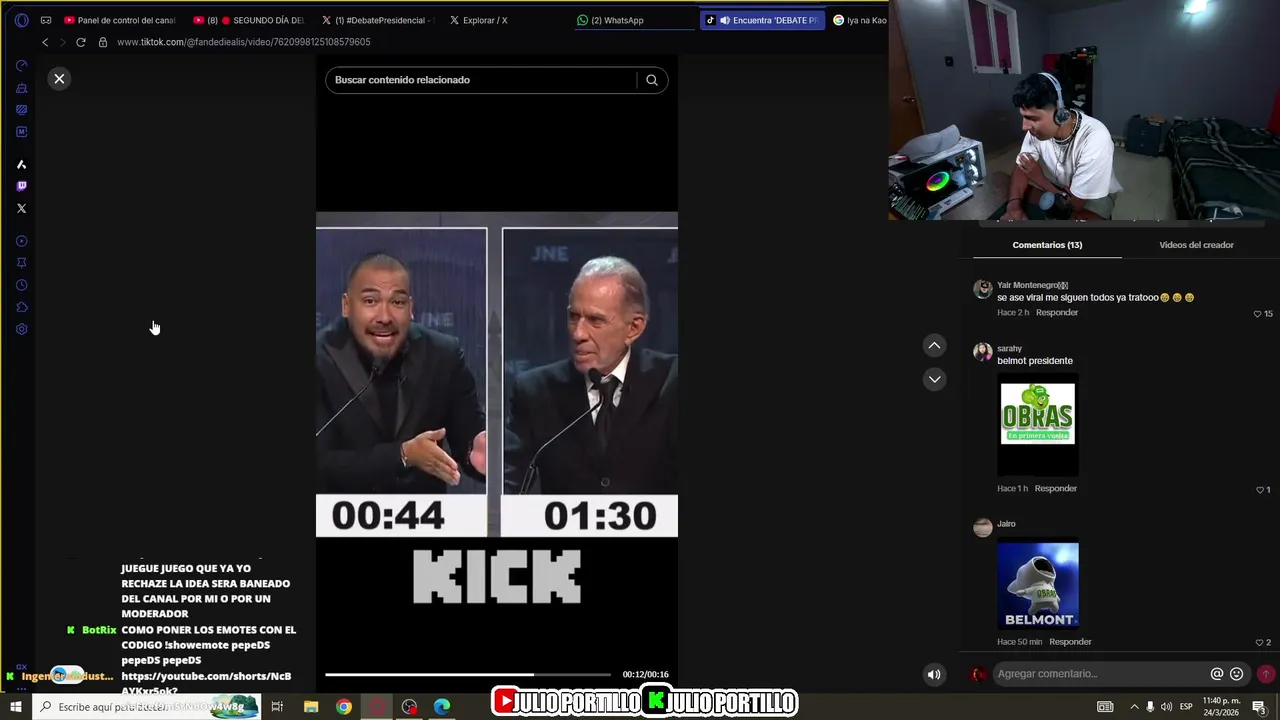This screenshot has height=720, width=1280.
Task: Open the Player icon in sidebar
Action: (21, 241)
